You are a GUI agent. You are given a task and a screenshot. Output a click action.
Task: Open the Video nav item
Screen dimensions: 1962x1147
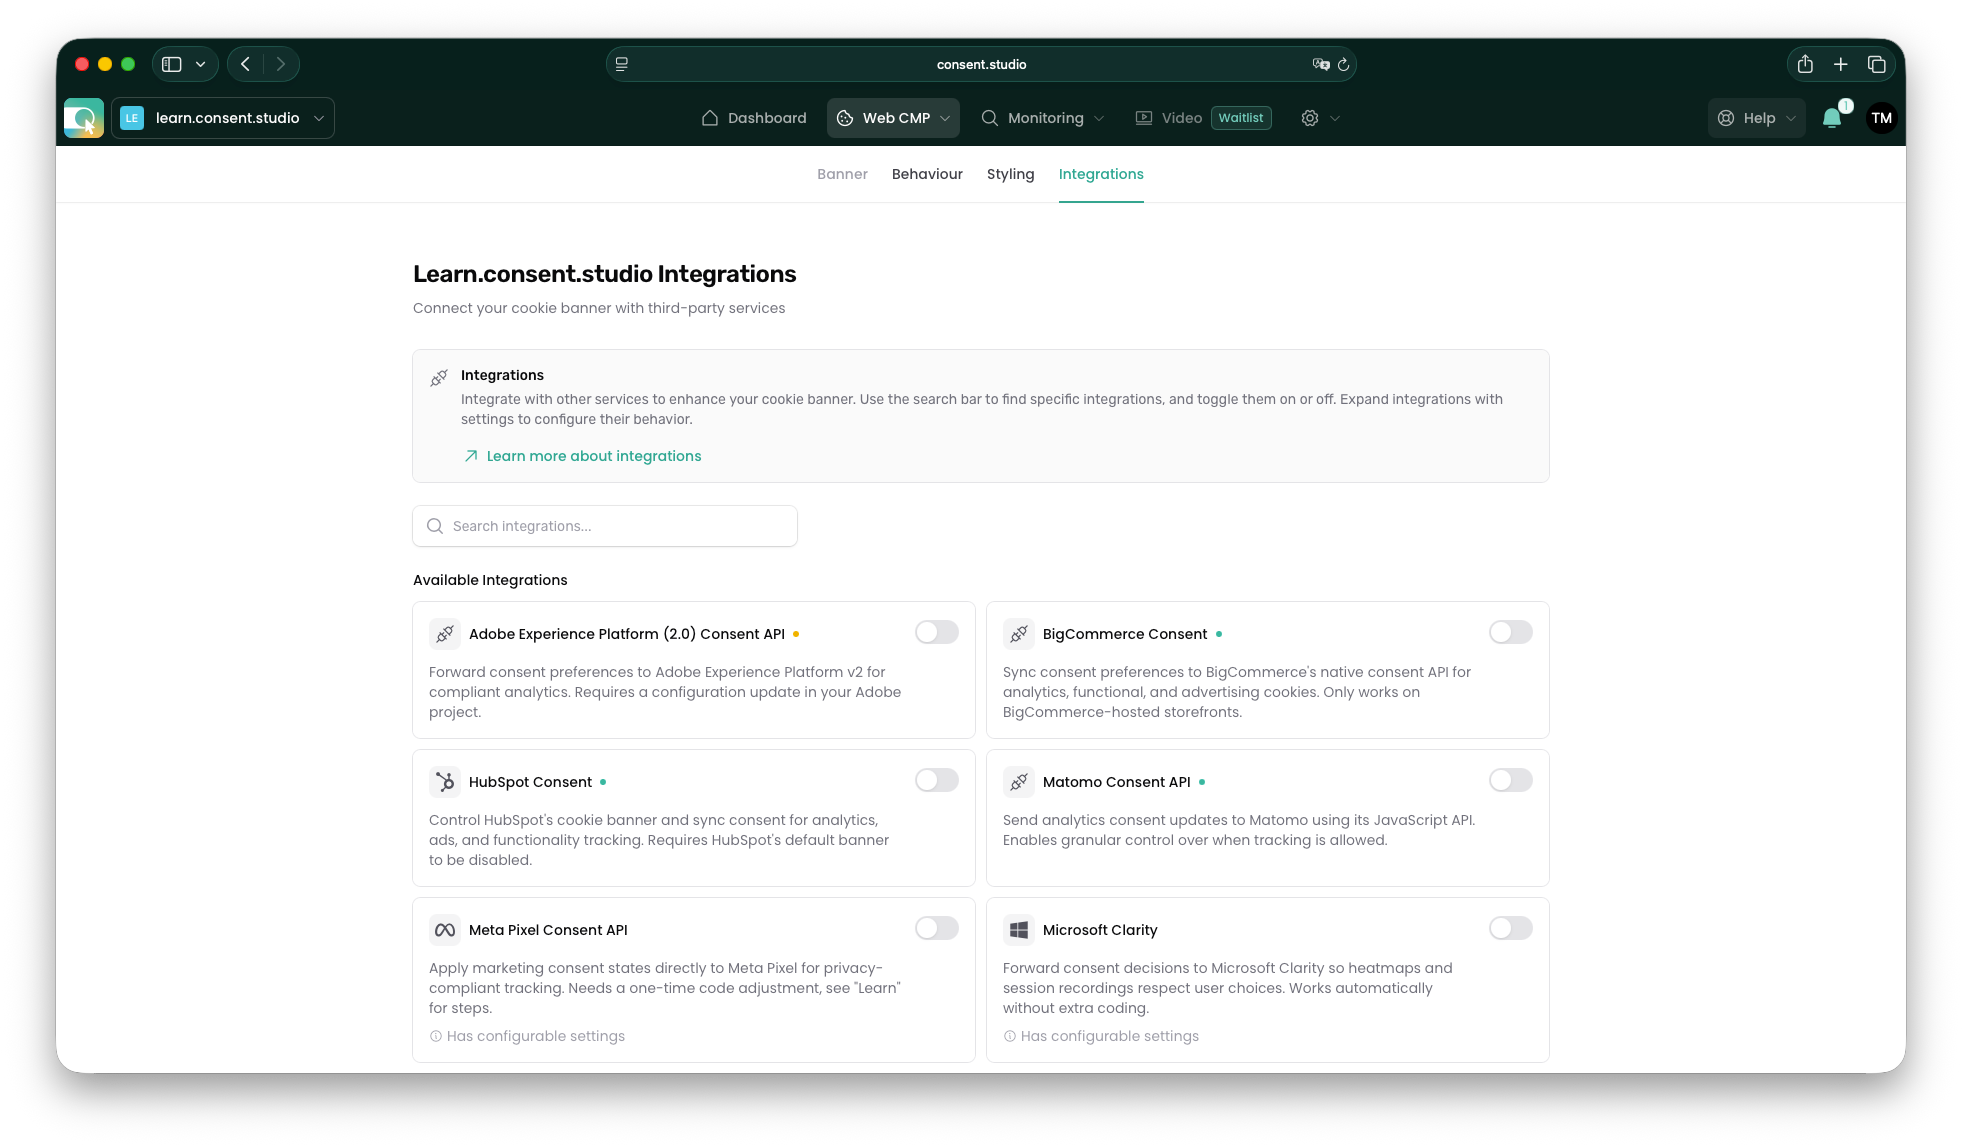click(1169, 118)
